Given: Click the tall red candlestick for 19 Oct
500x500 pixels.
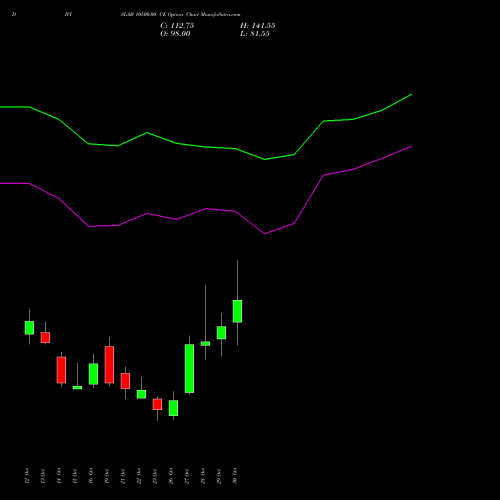Looking at the screenshot, I should coord(109,365).
